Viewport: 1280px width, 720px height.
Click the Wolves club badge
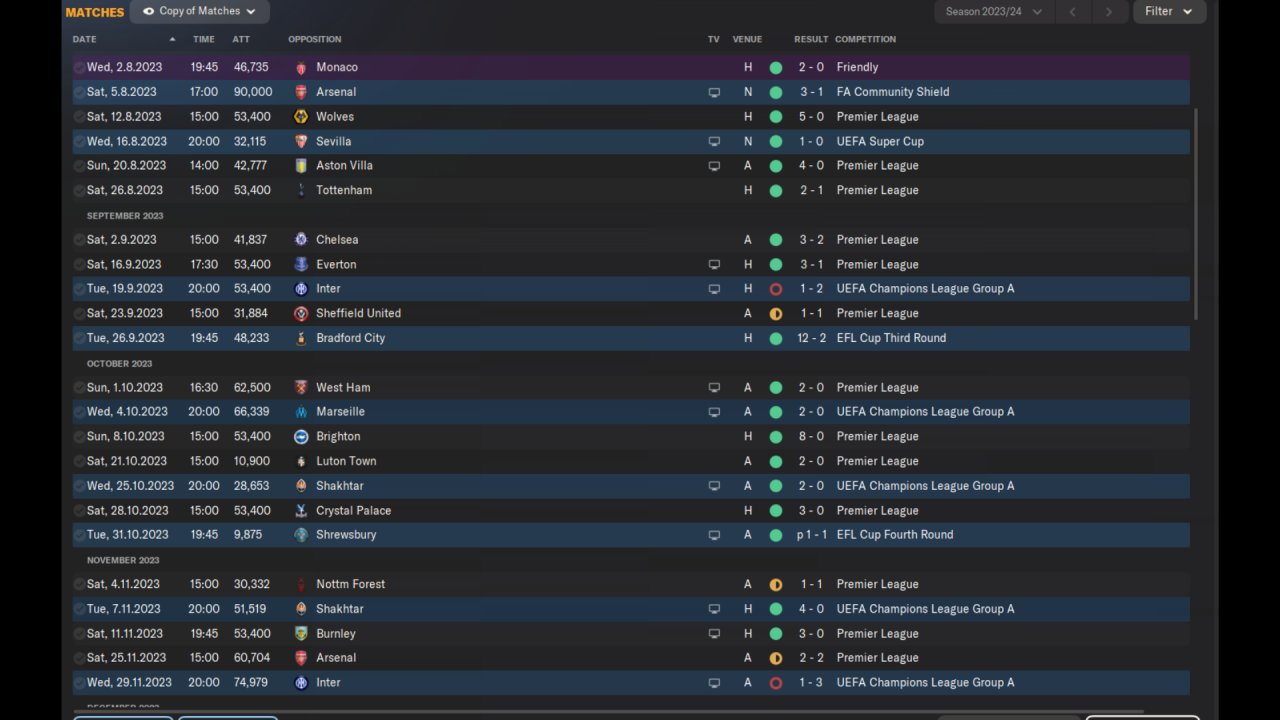click(301, 117)
